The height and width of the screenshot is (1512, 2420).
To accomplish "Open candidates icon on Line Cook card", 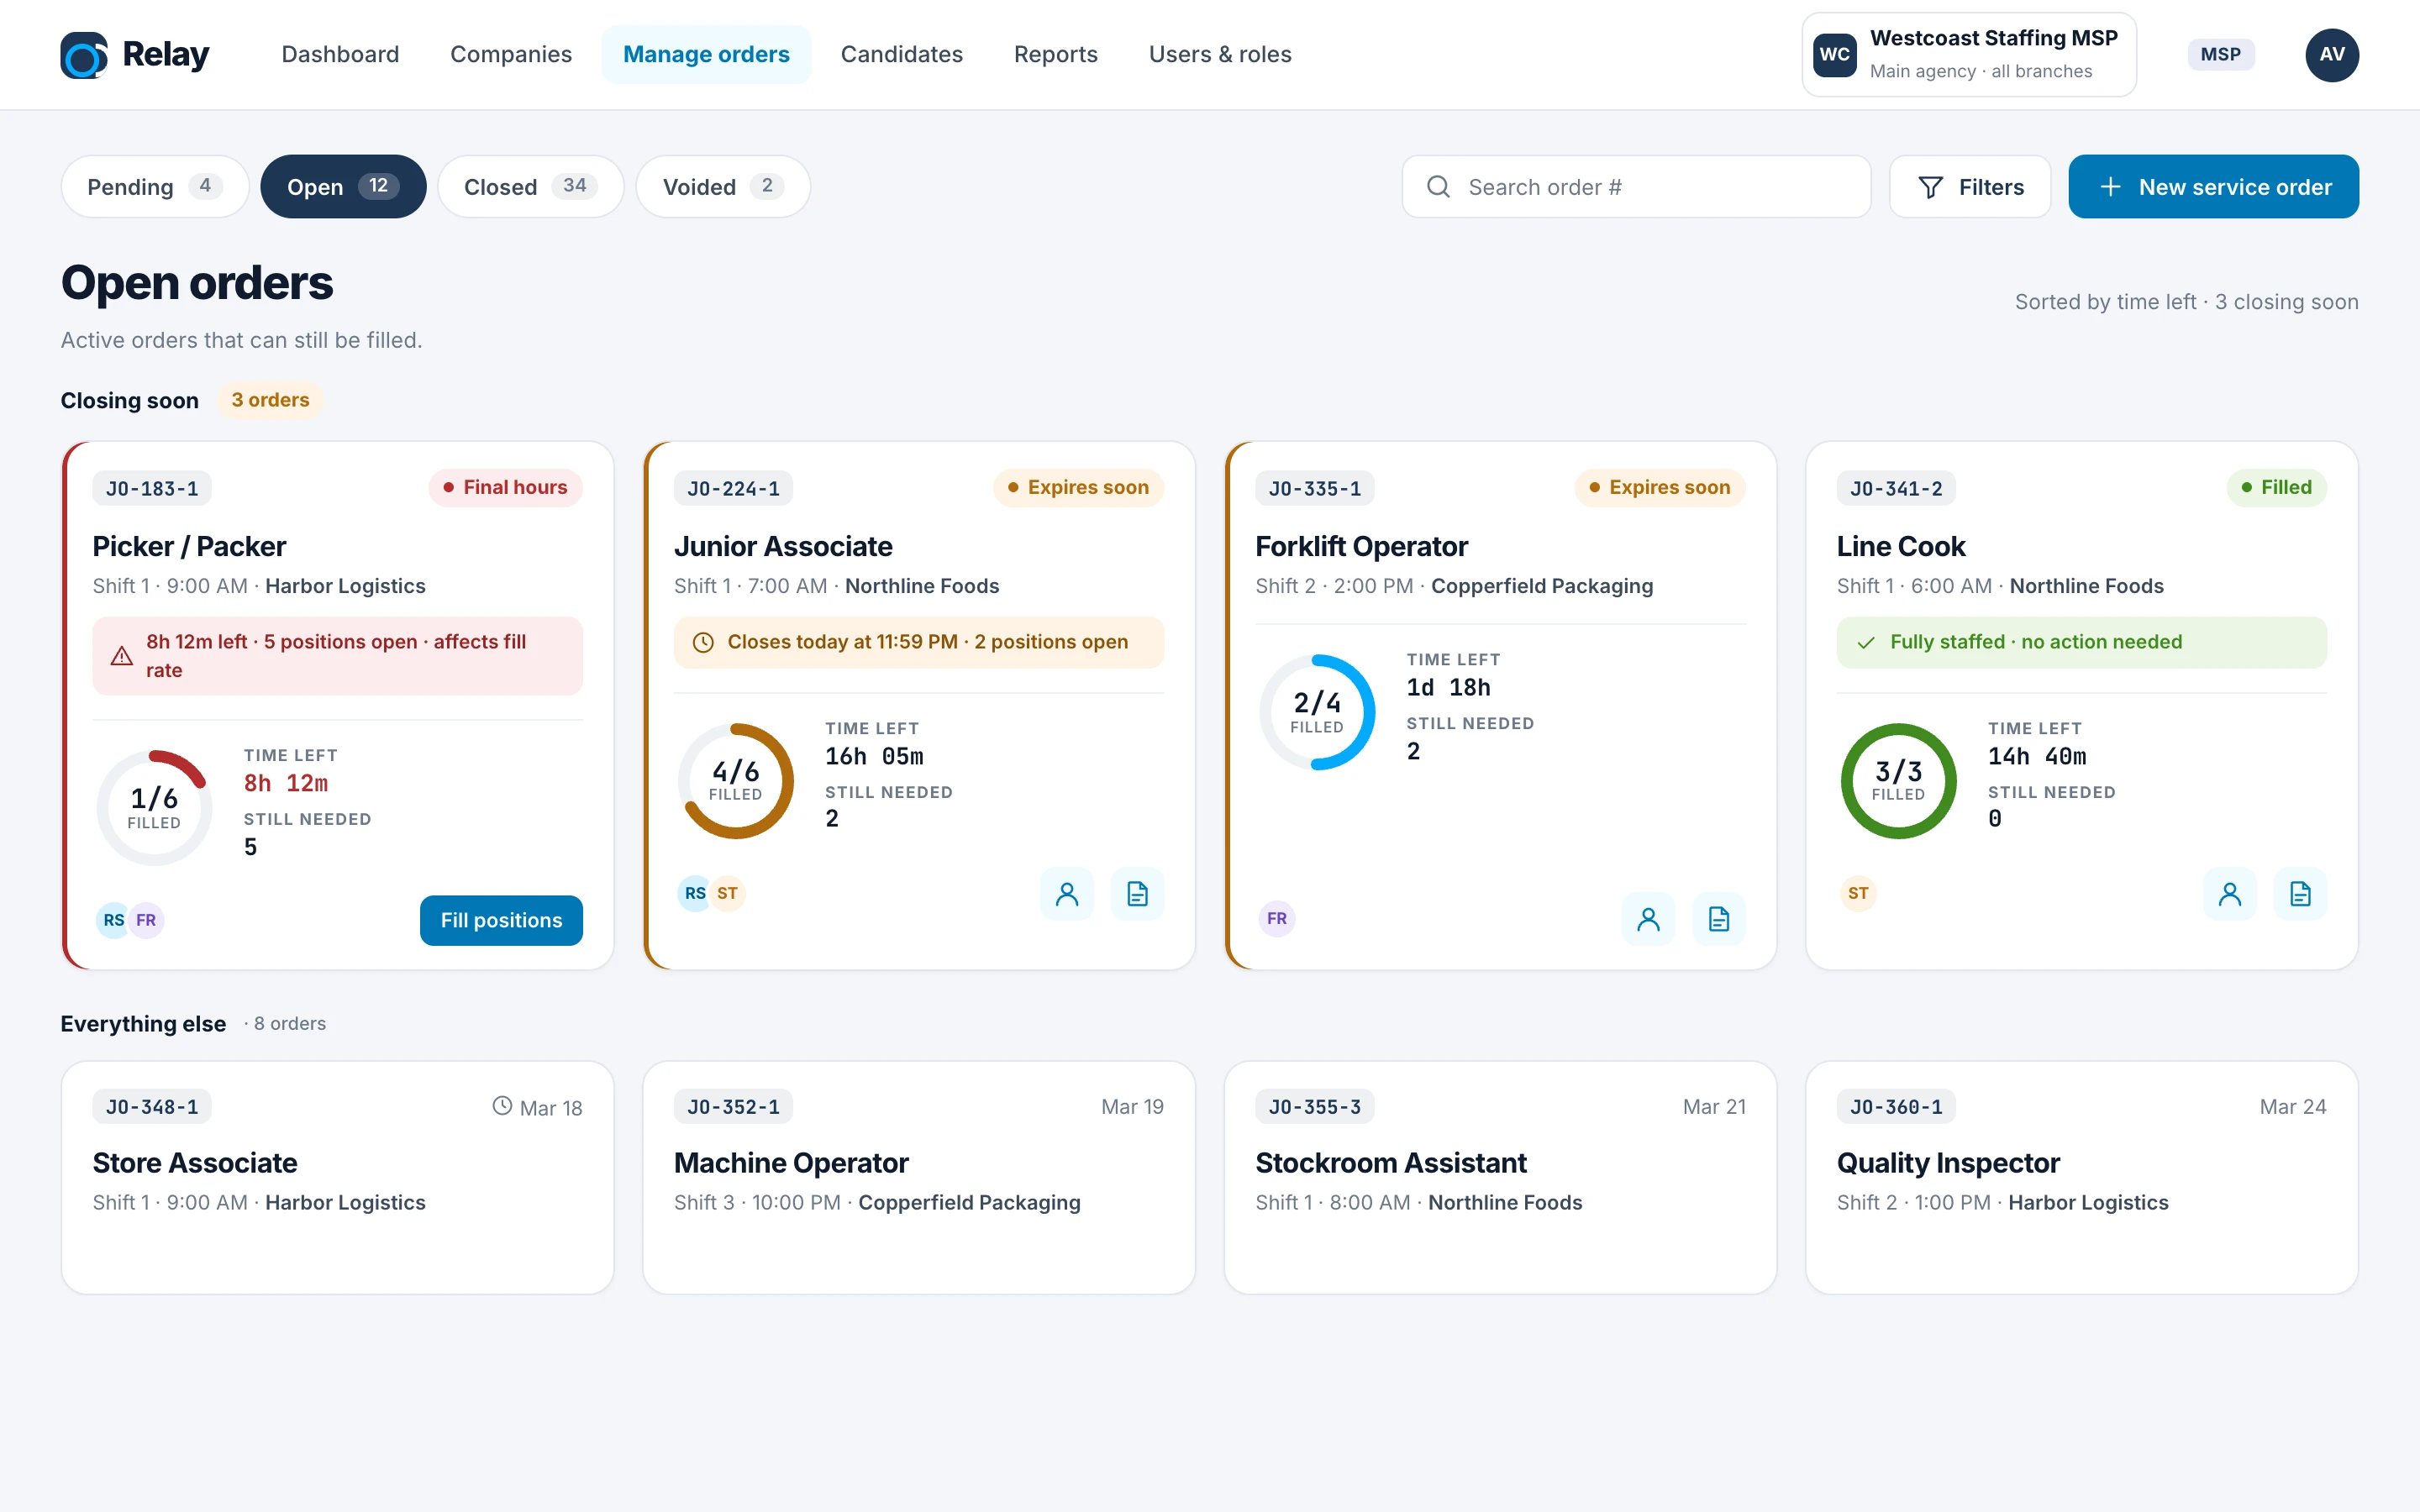I will [2230, 893].
